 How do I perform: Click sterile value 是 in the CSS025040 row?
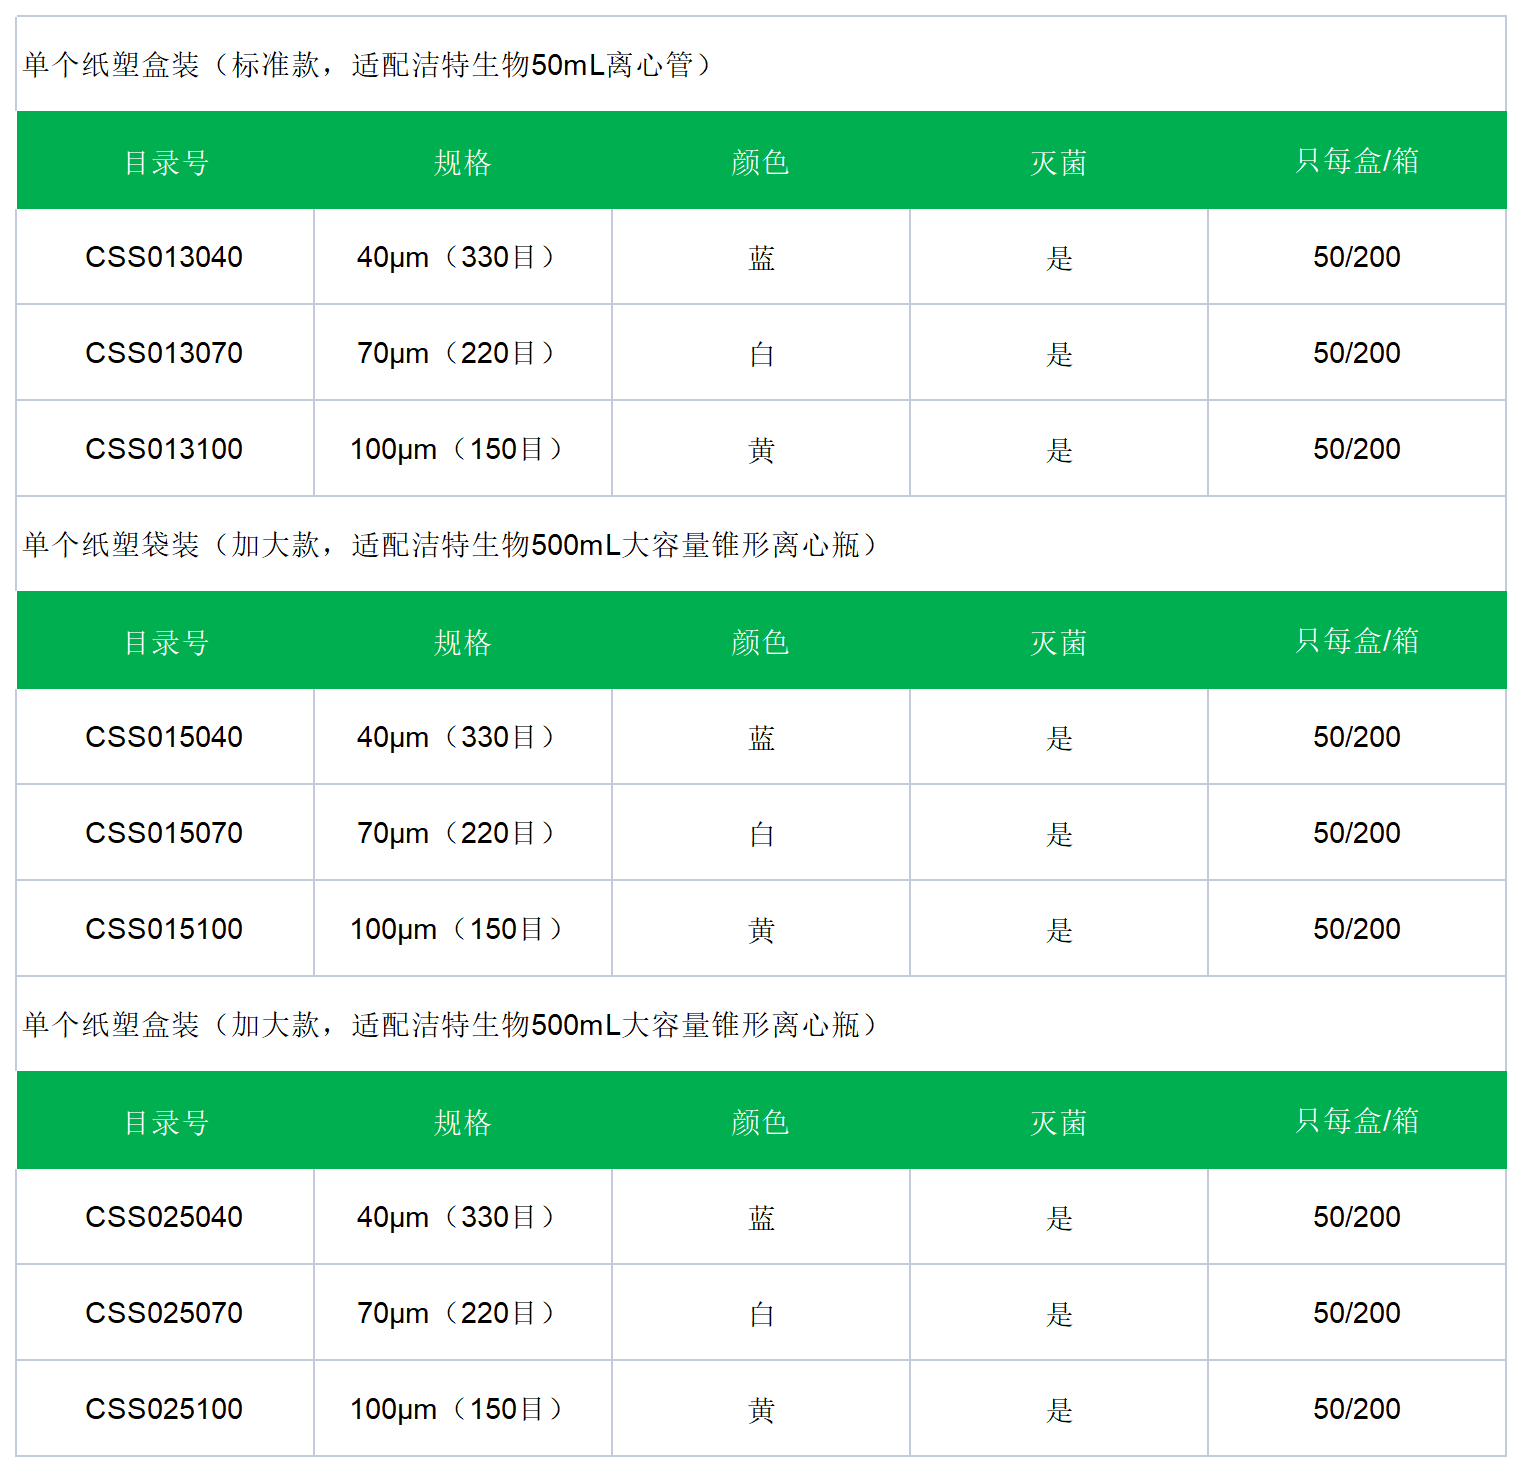[1059, 1218]
